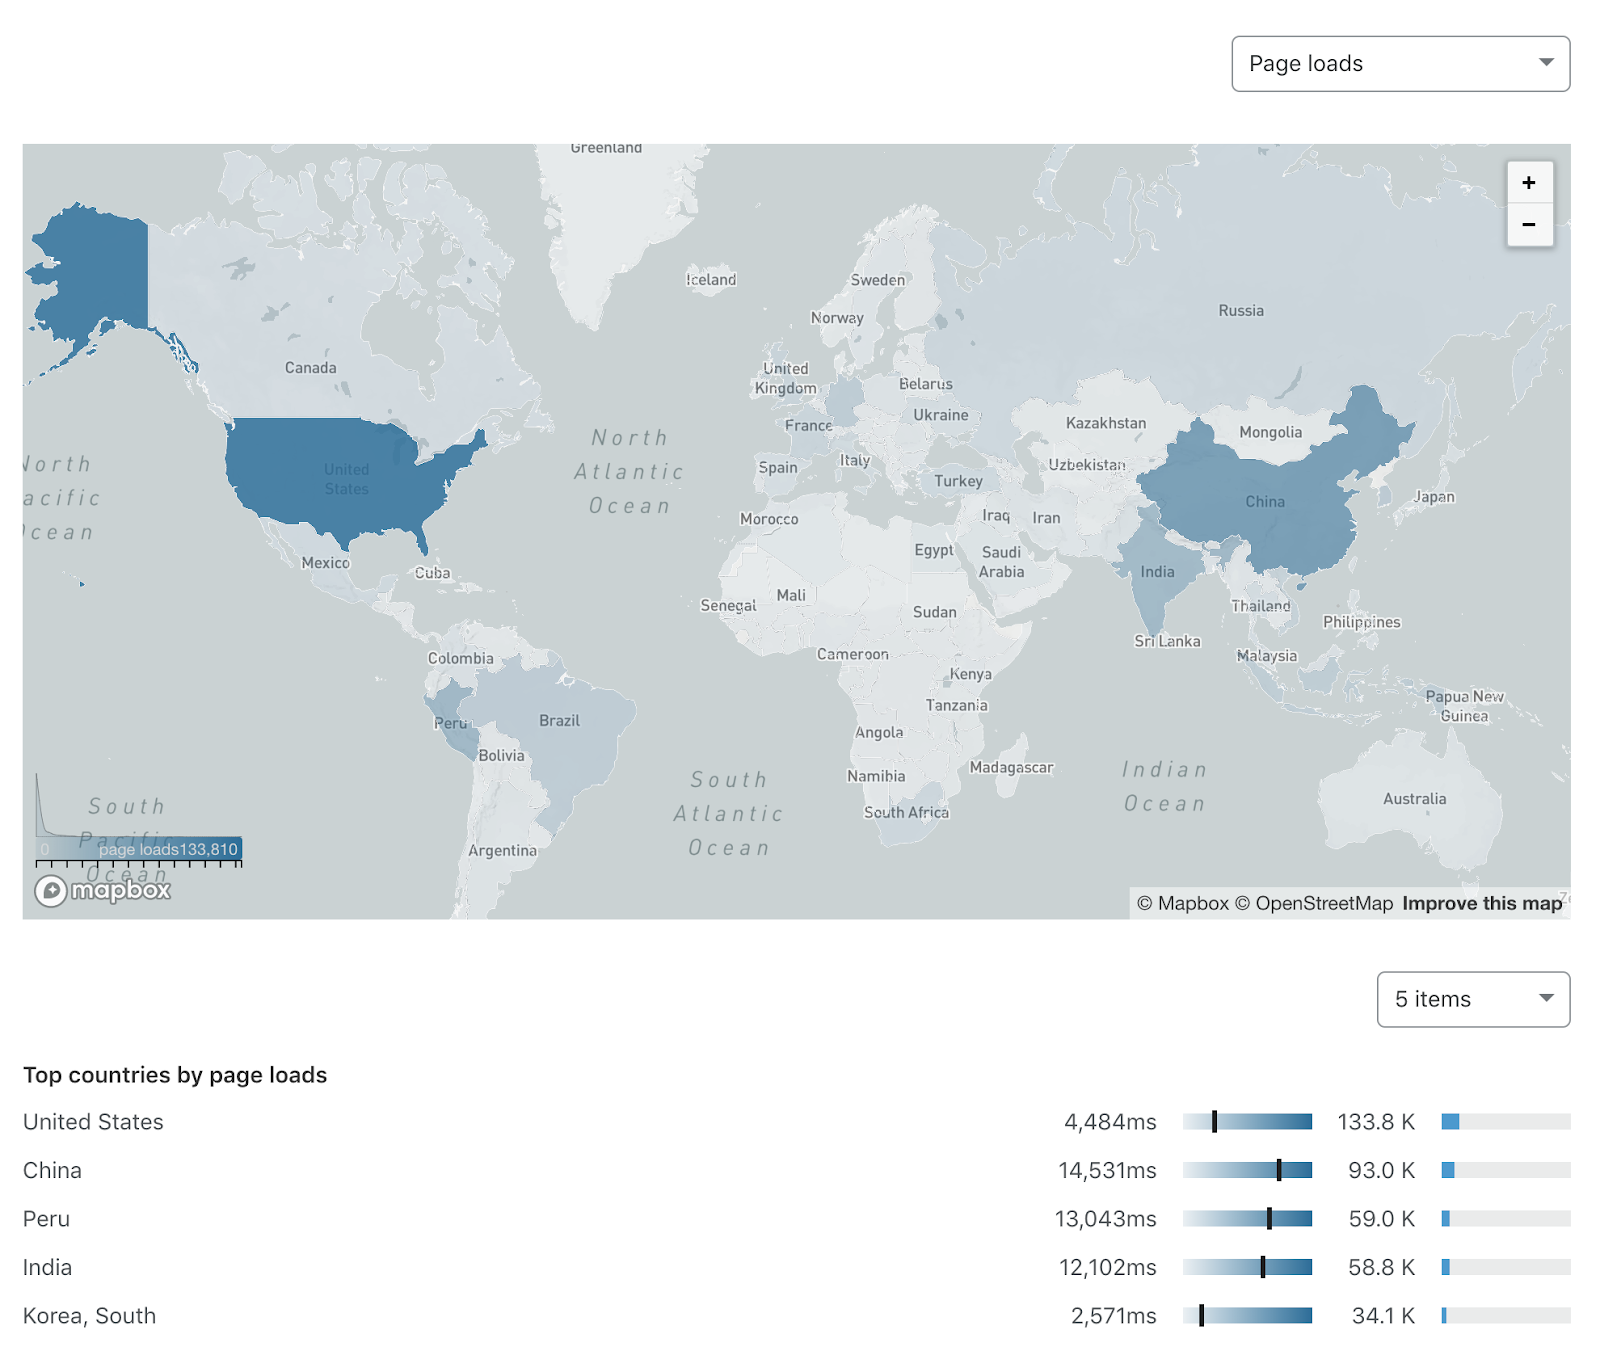Open the Improve this map link
The height and width of the screenshot is (1372, 1600).
click(x=1481, y=903)
